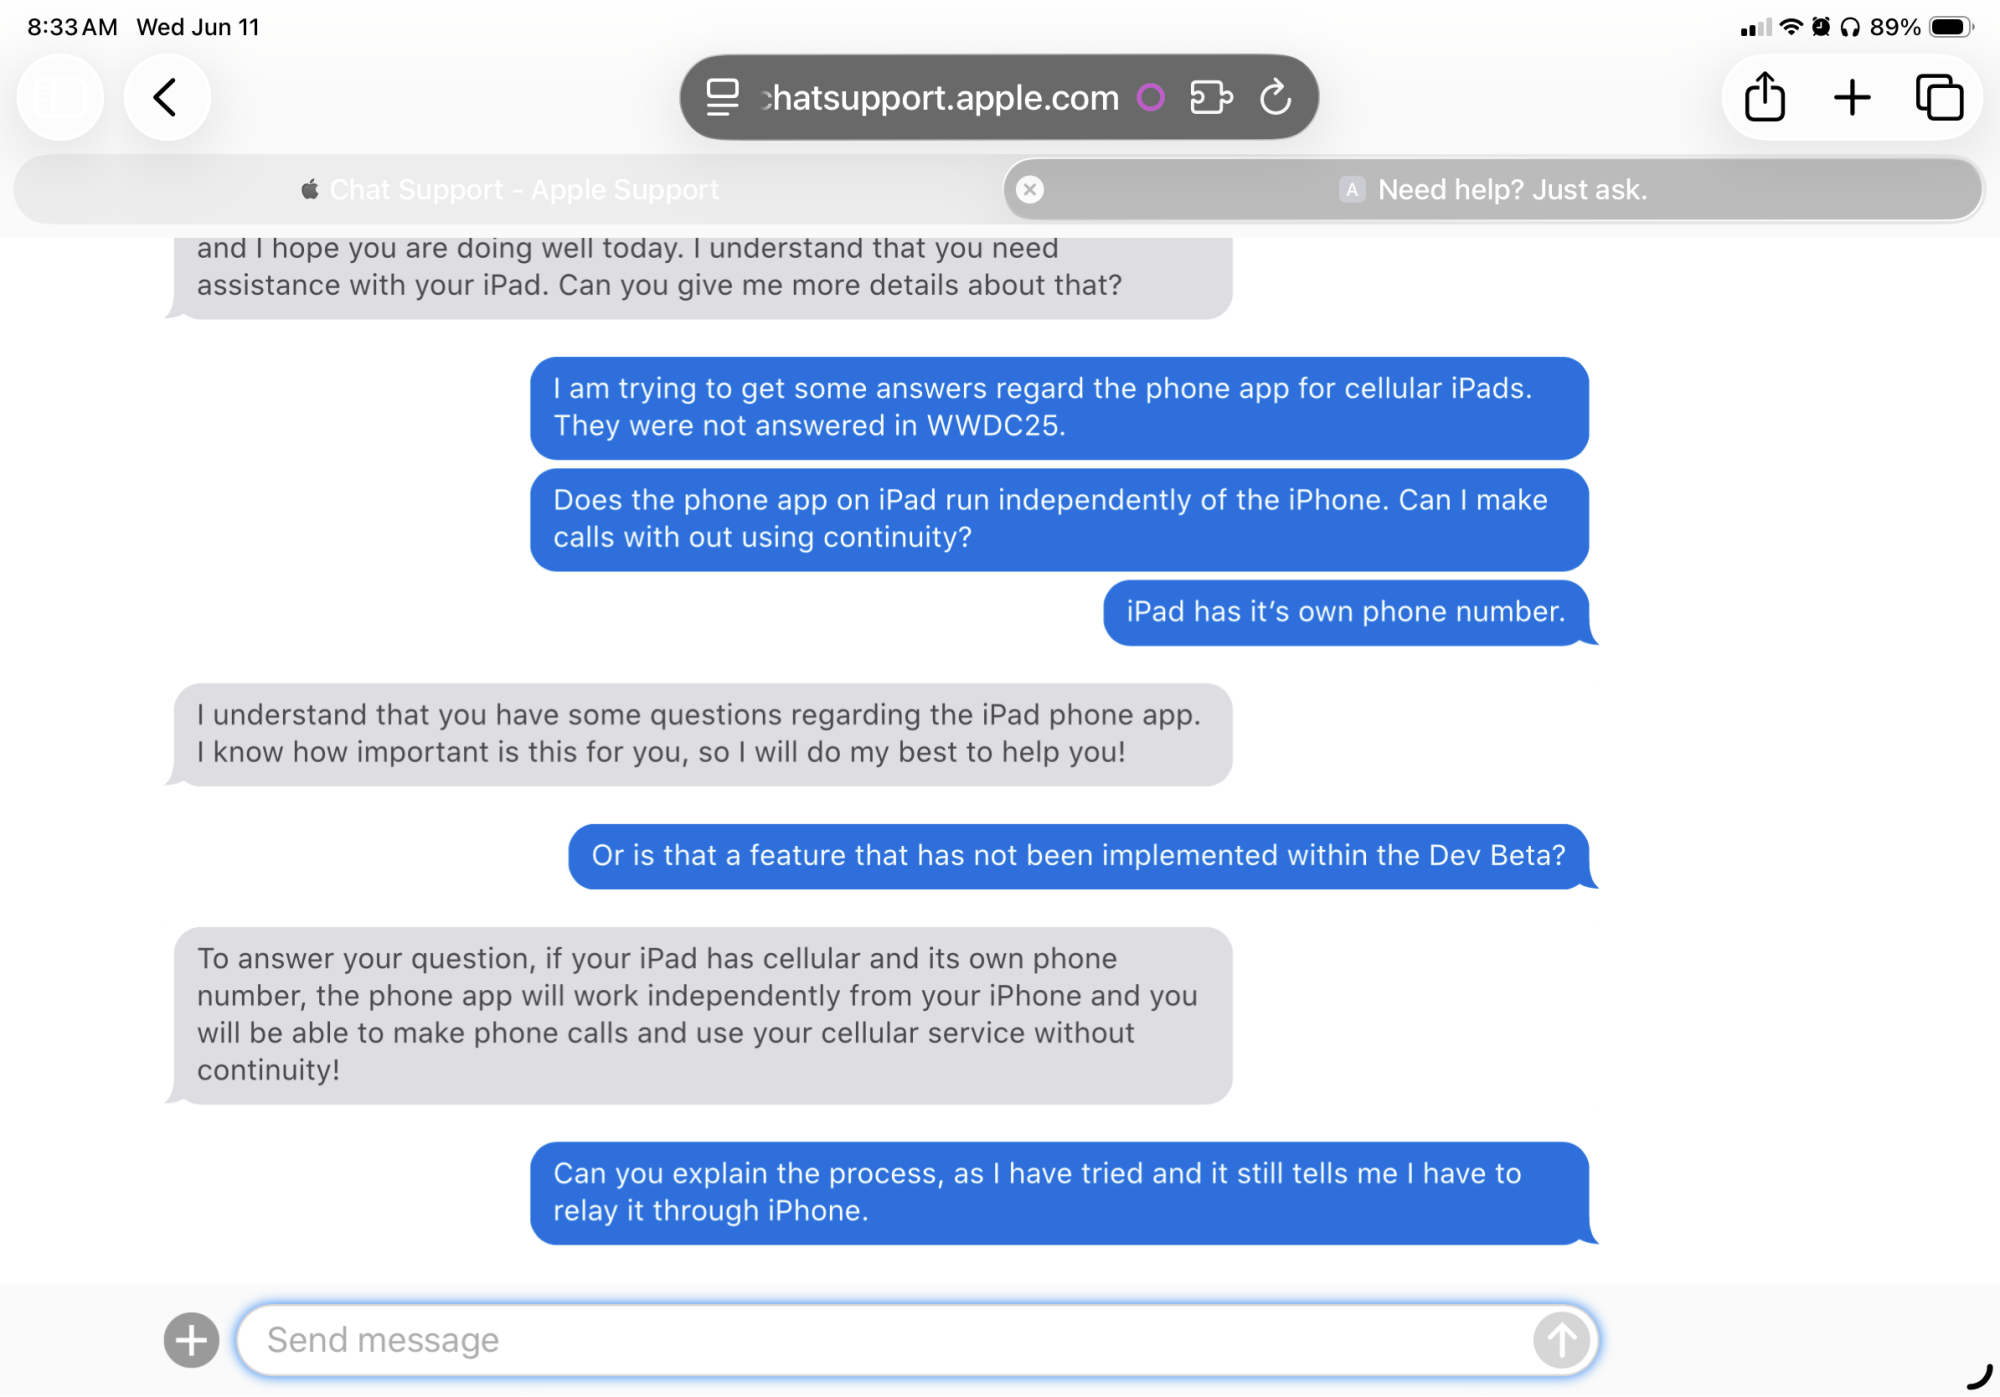The width and height of the screenshot is (2000, 1397).
Task: Open the extensions icon in address bar
Action: [1211, 98]
